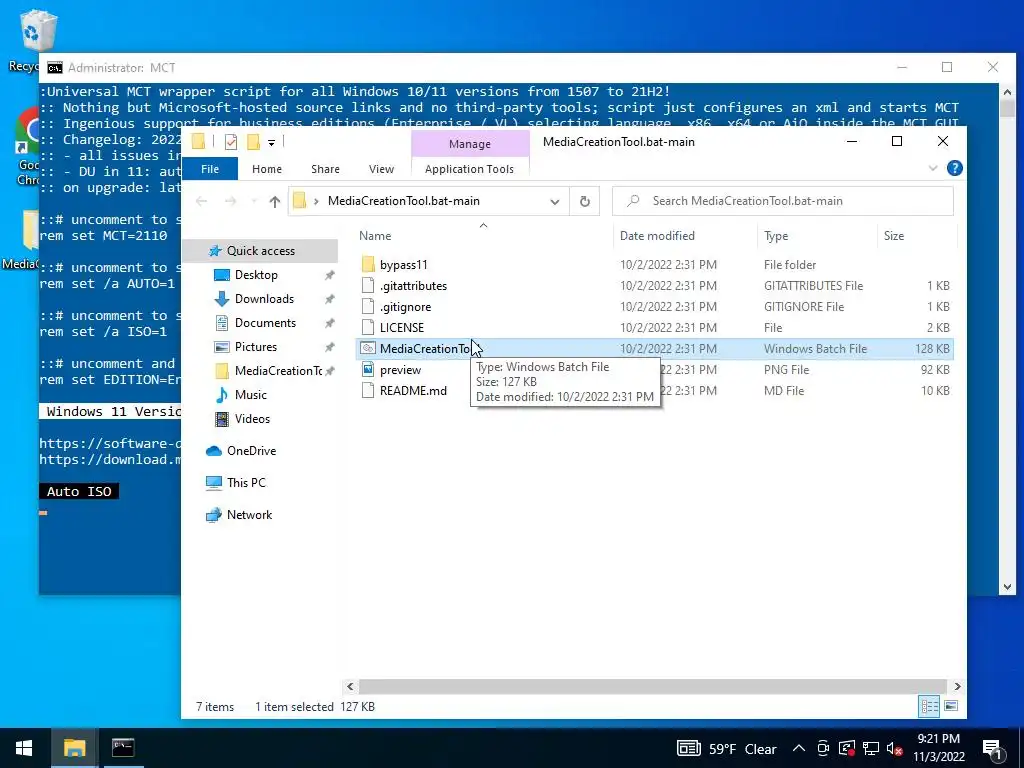Select the README.md file icon
This screenshot has height=768, width=1024.
click(368, 391)
